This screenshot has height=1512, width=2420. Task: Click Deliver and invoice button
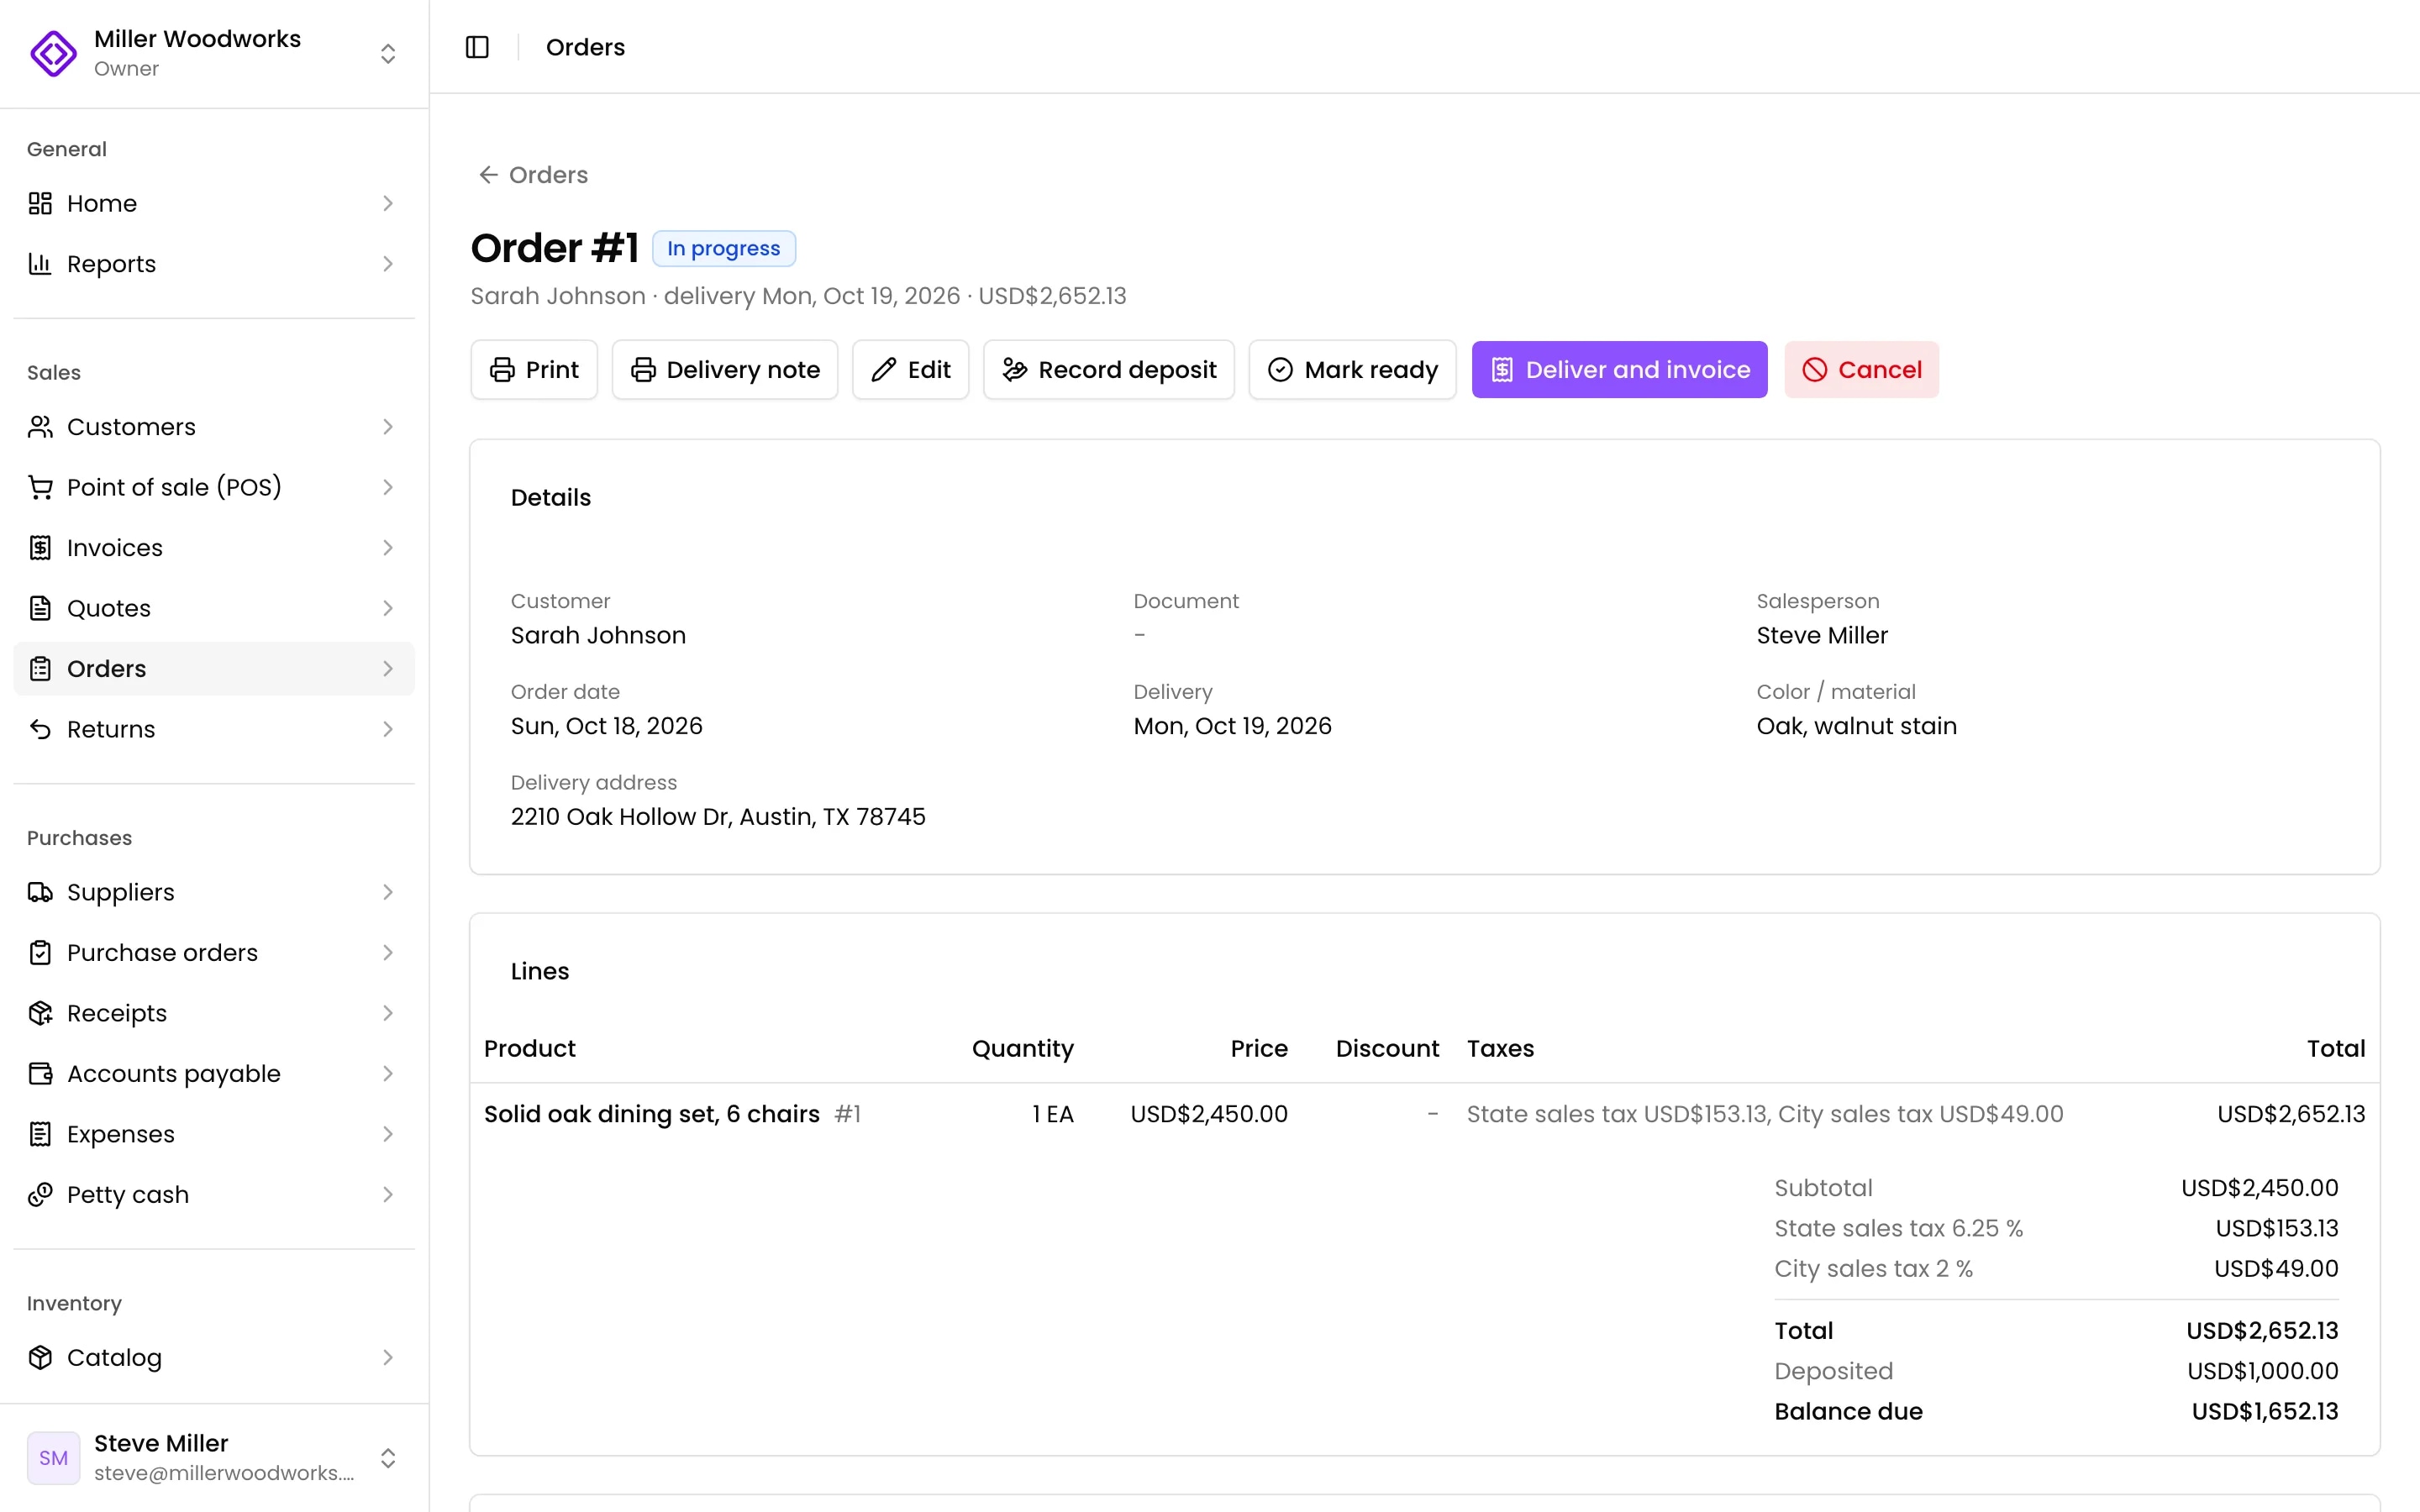click(1619, 370)
